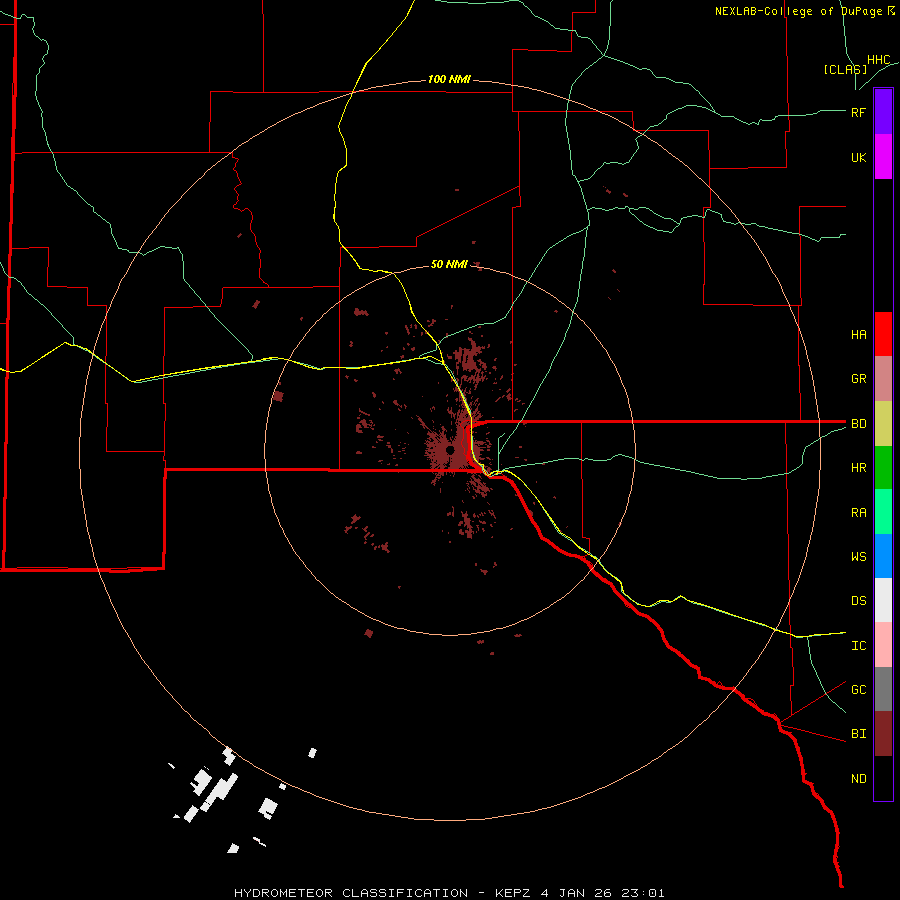This screenshot has height=900, width=900.
Task: Click the BD legend label
Action: click(x=858, y=423)
